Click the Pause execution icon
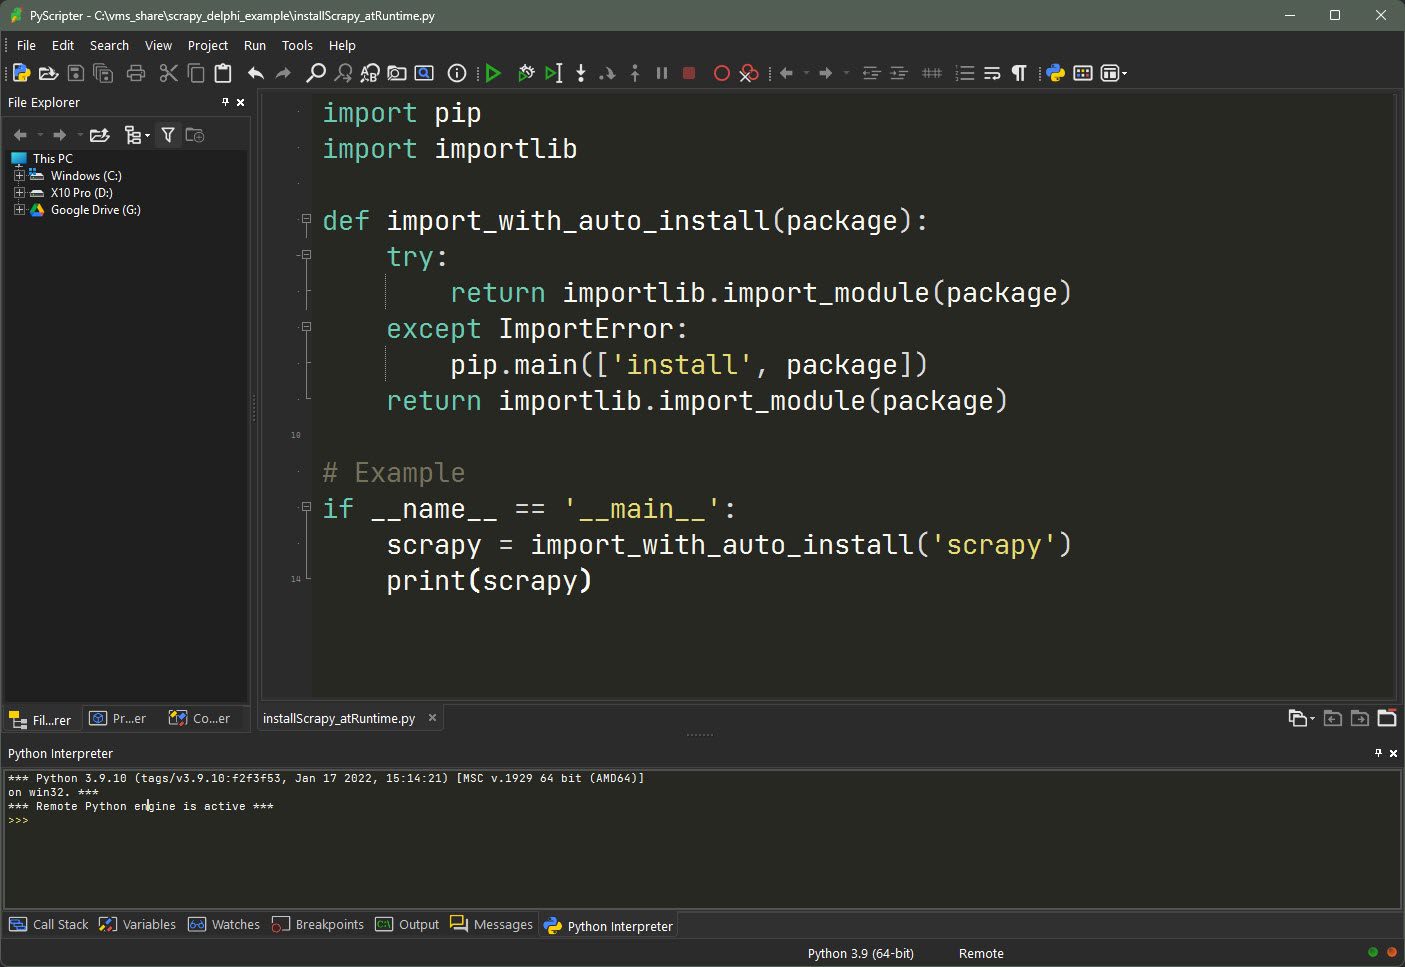 (661, 73)
